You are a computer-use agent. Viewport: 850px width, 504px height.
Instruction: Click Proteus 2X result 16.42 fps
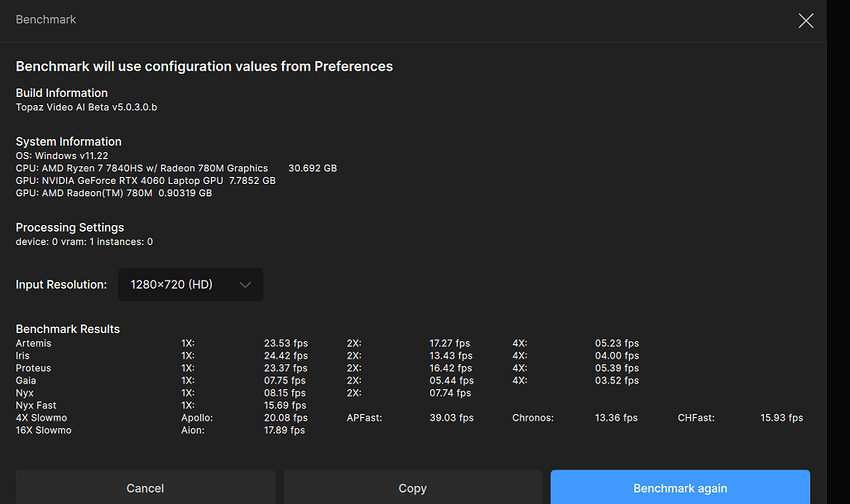click(450, 368)
